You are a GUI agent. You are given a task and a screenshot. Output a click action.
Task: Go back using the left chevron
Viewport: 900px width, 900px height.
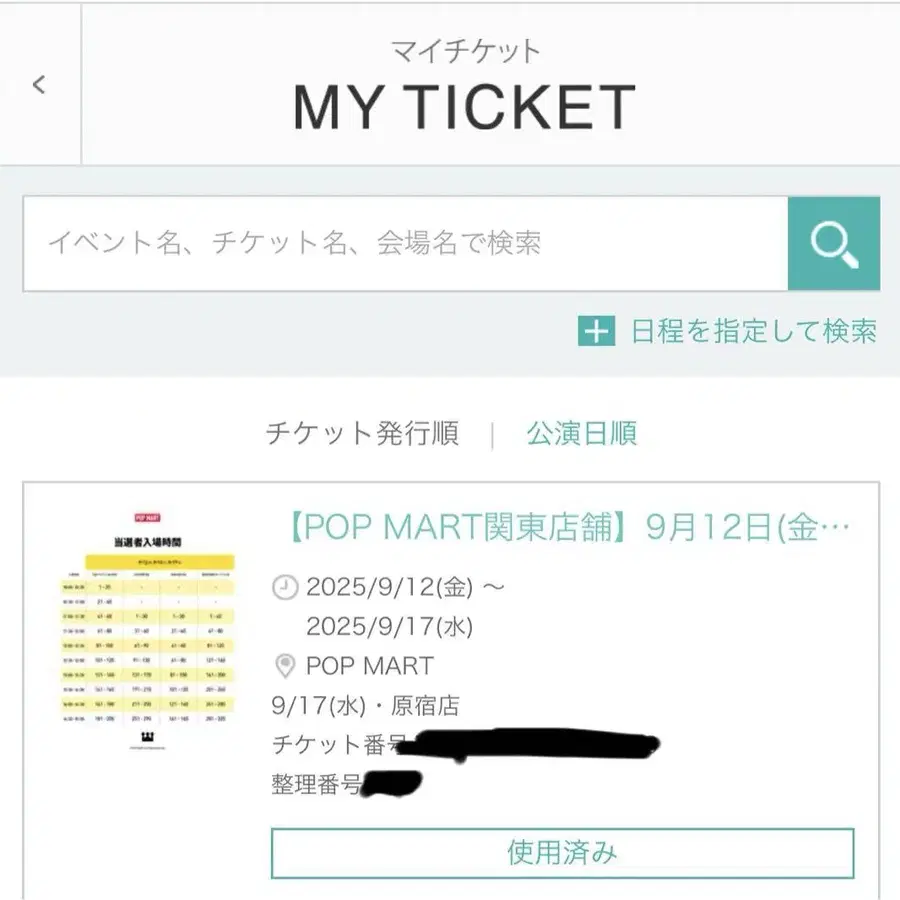39,84
